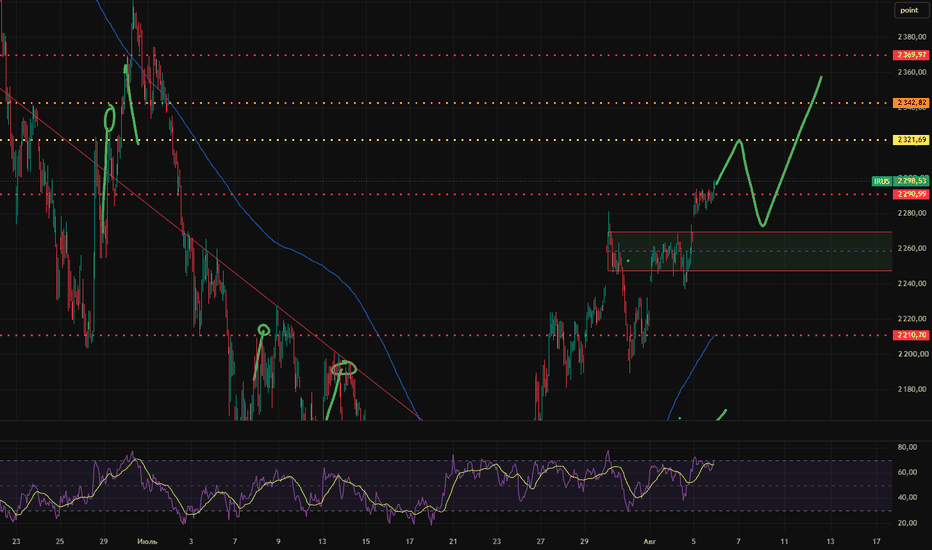932x550 pixels.
Task: Click the 15 date label
Action: tap(366, 542)
